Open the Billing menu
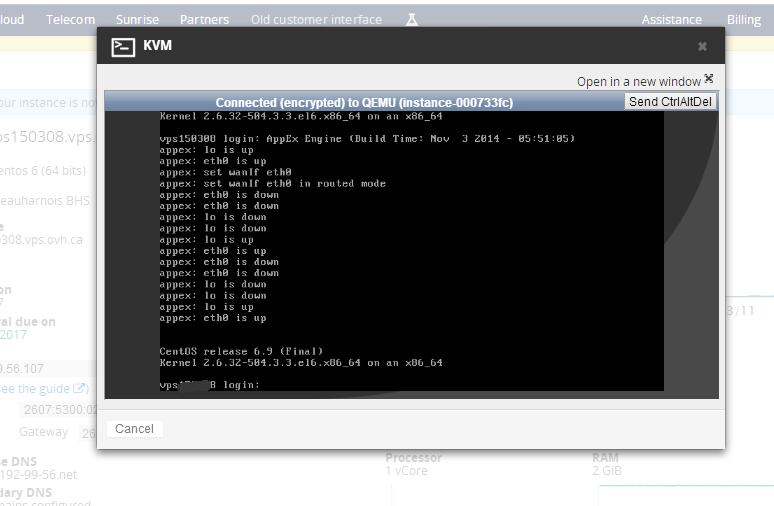 pyautogui.click(x=744, y=19)
